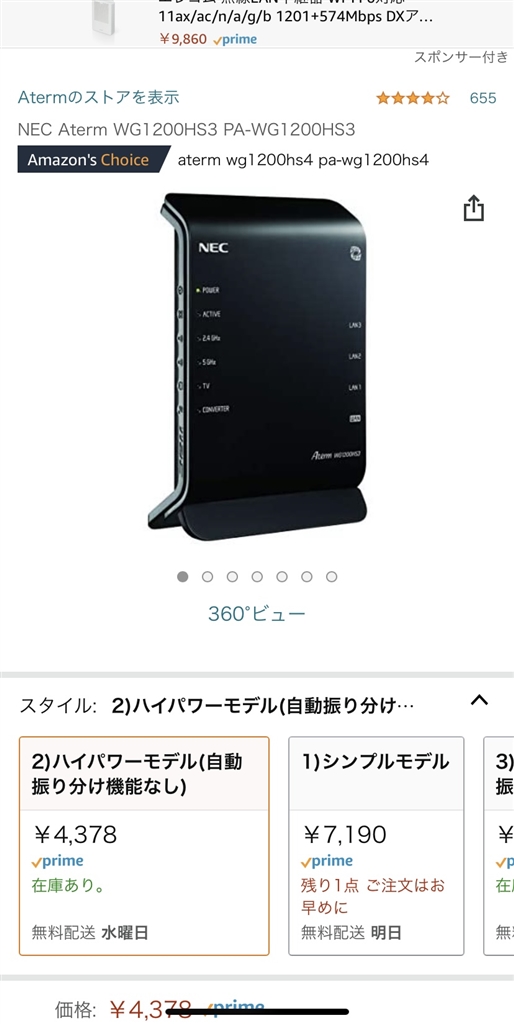Select the fourth image carousel dot
The height and width of the screenshot is (1024, 514).
(257, 577)
